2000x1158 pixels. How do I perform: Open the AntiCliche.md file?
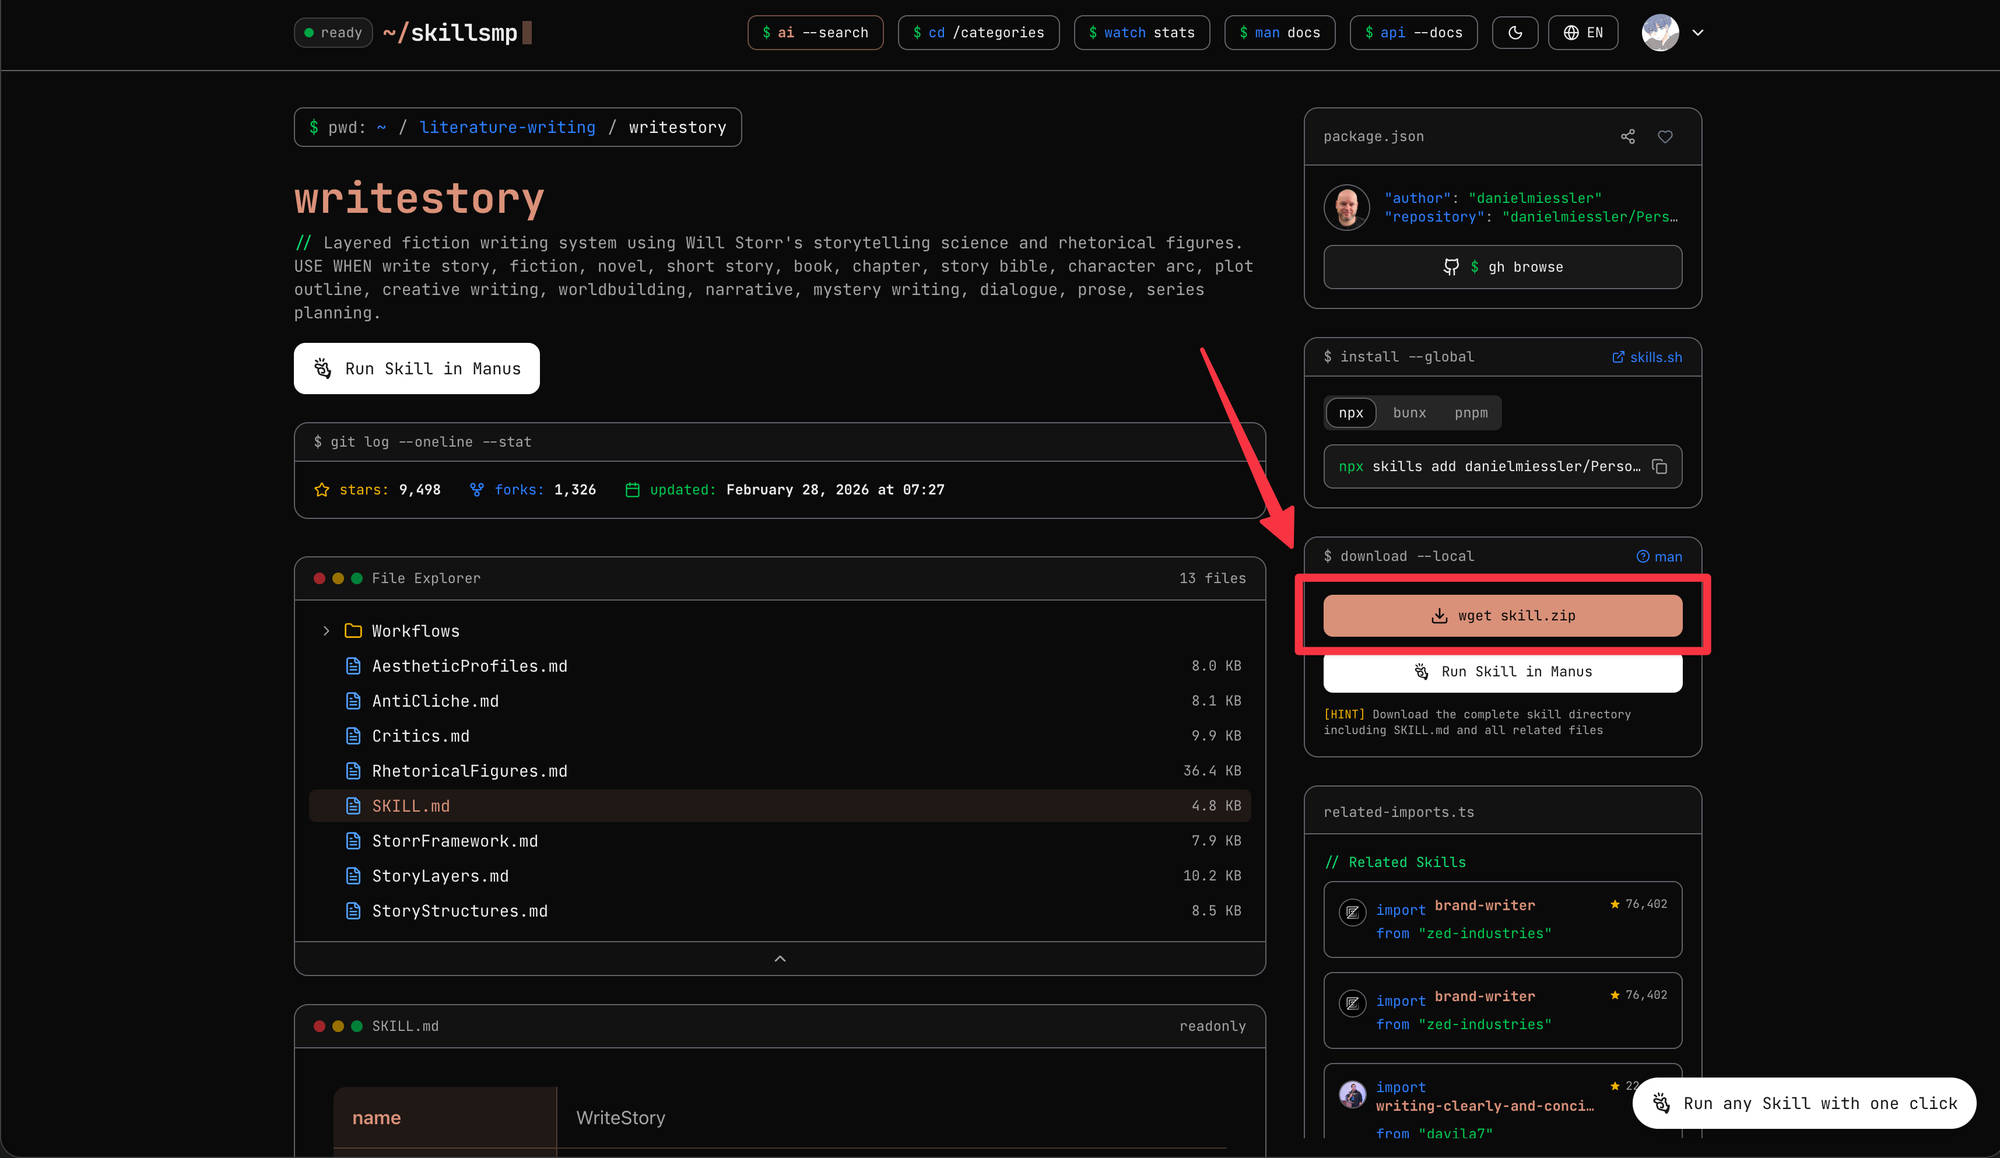click(x=435, y=701)
